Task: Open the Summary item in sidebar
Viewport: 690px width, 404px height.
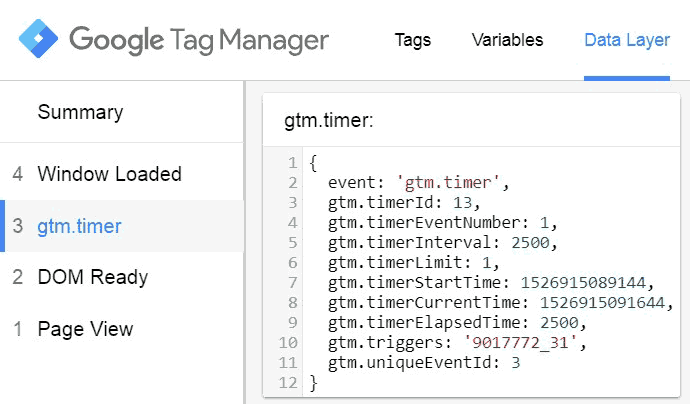Action: pyautogui.click(x=80, y=112)
